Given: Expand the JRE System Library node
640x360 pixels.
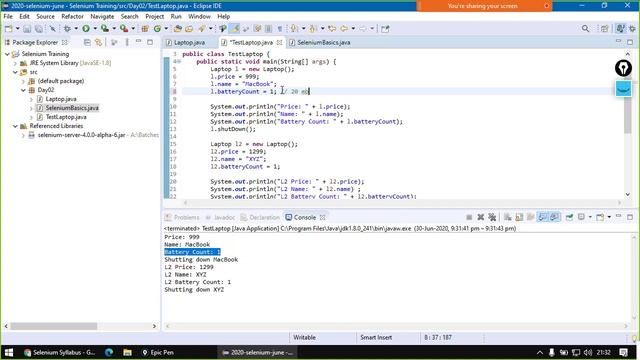Looking at the screenshot, I should pyautogui.click(x=15, y=63).
